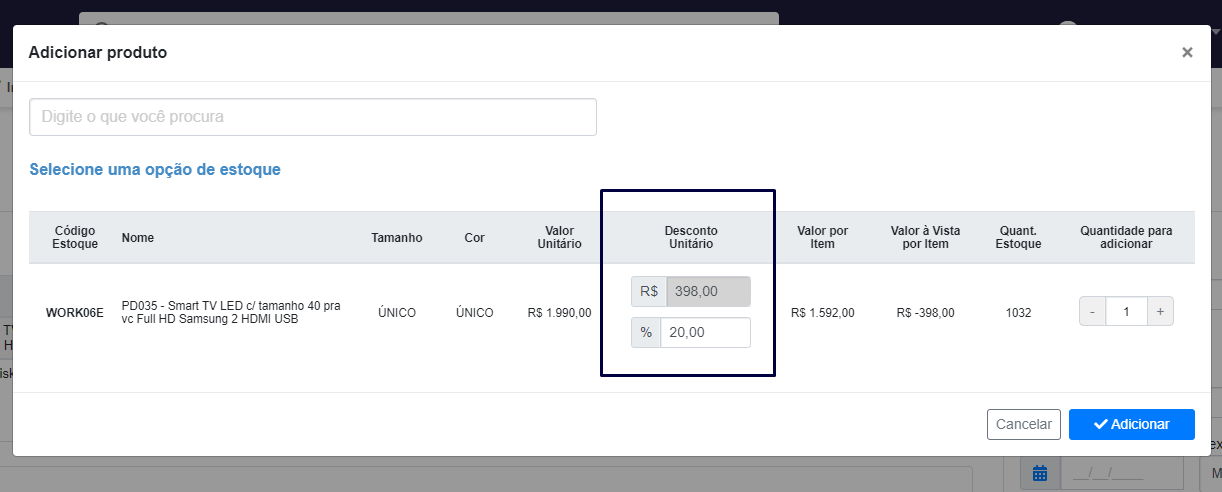Focus the quantity to add field
Screen dimensions: 1222x492
coord(1126,312)
